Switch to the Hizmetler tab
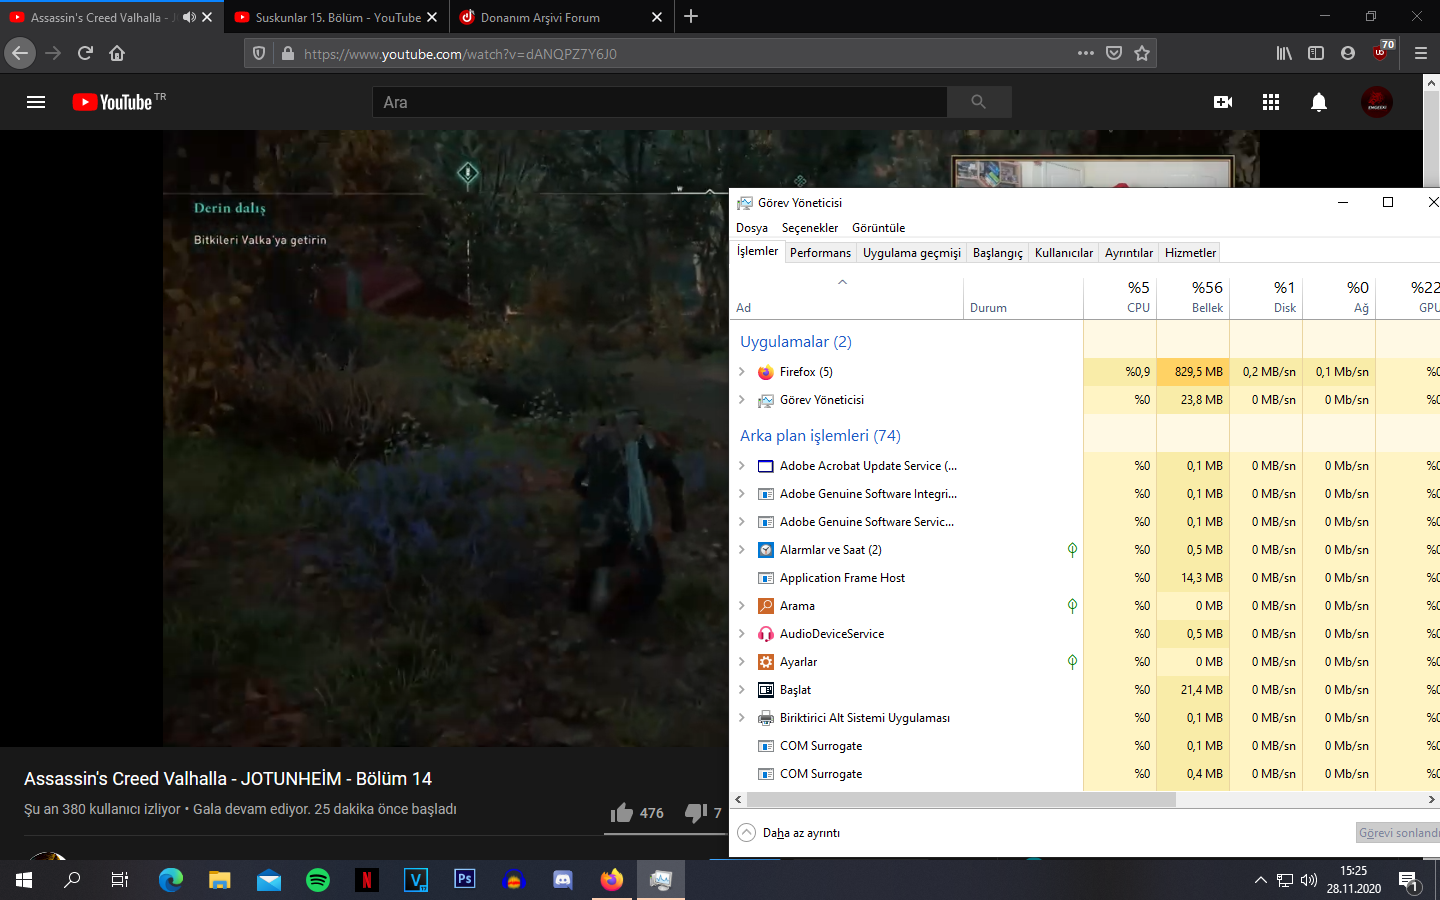The height and width of the screenshot is (900, 1440). tap(1190, 253)
